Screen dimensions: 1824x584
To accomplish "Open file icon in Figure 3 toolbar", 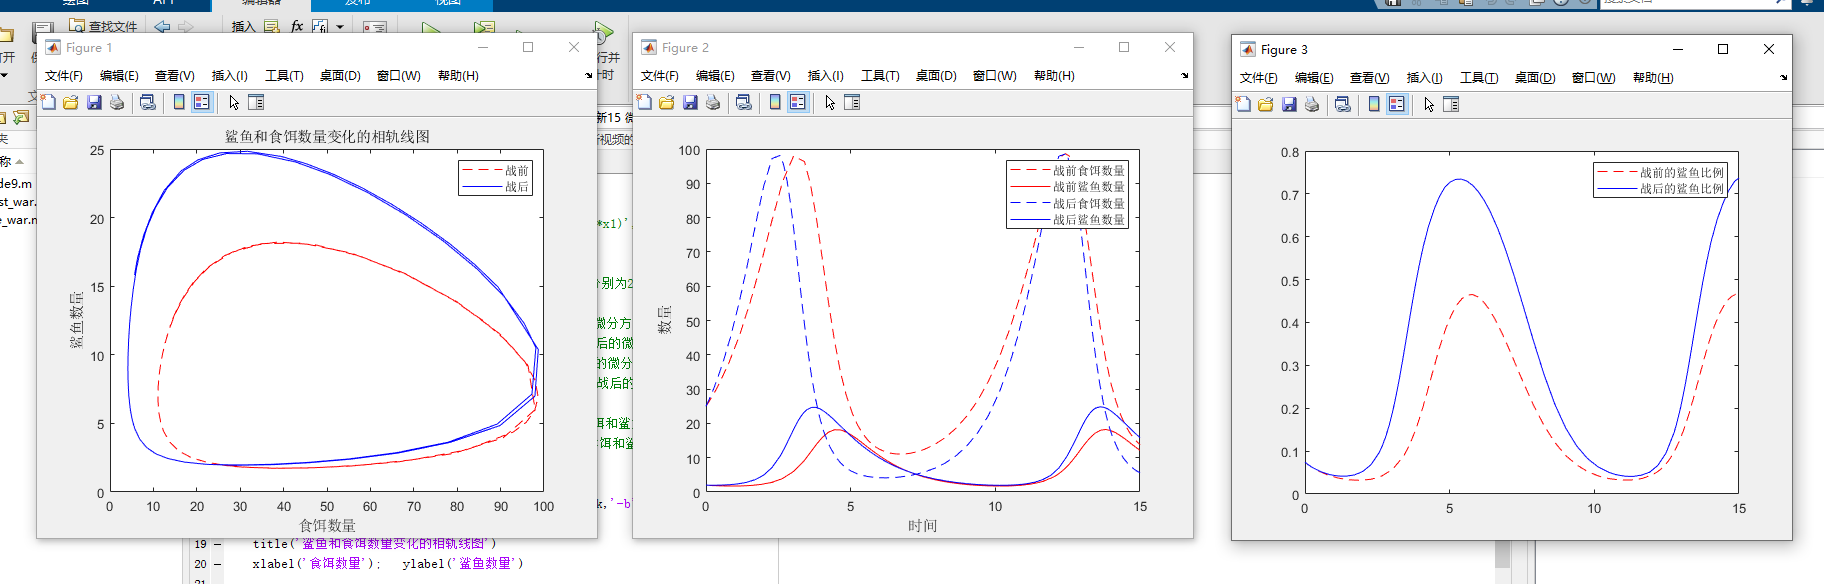I will [x=1266, y=104].
